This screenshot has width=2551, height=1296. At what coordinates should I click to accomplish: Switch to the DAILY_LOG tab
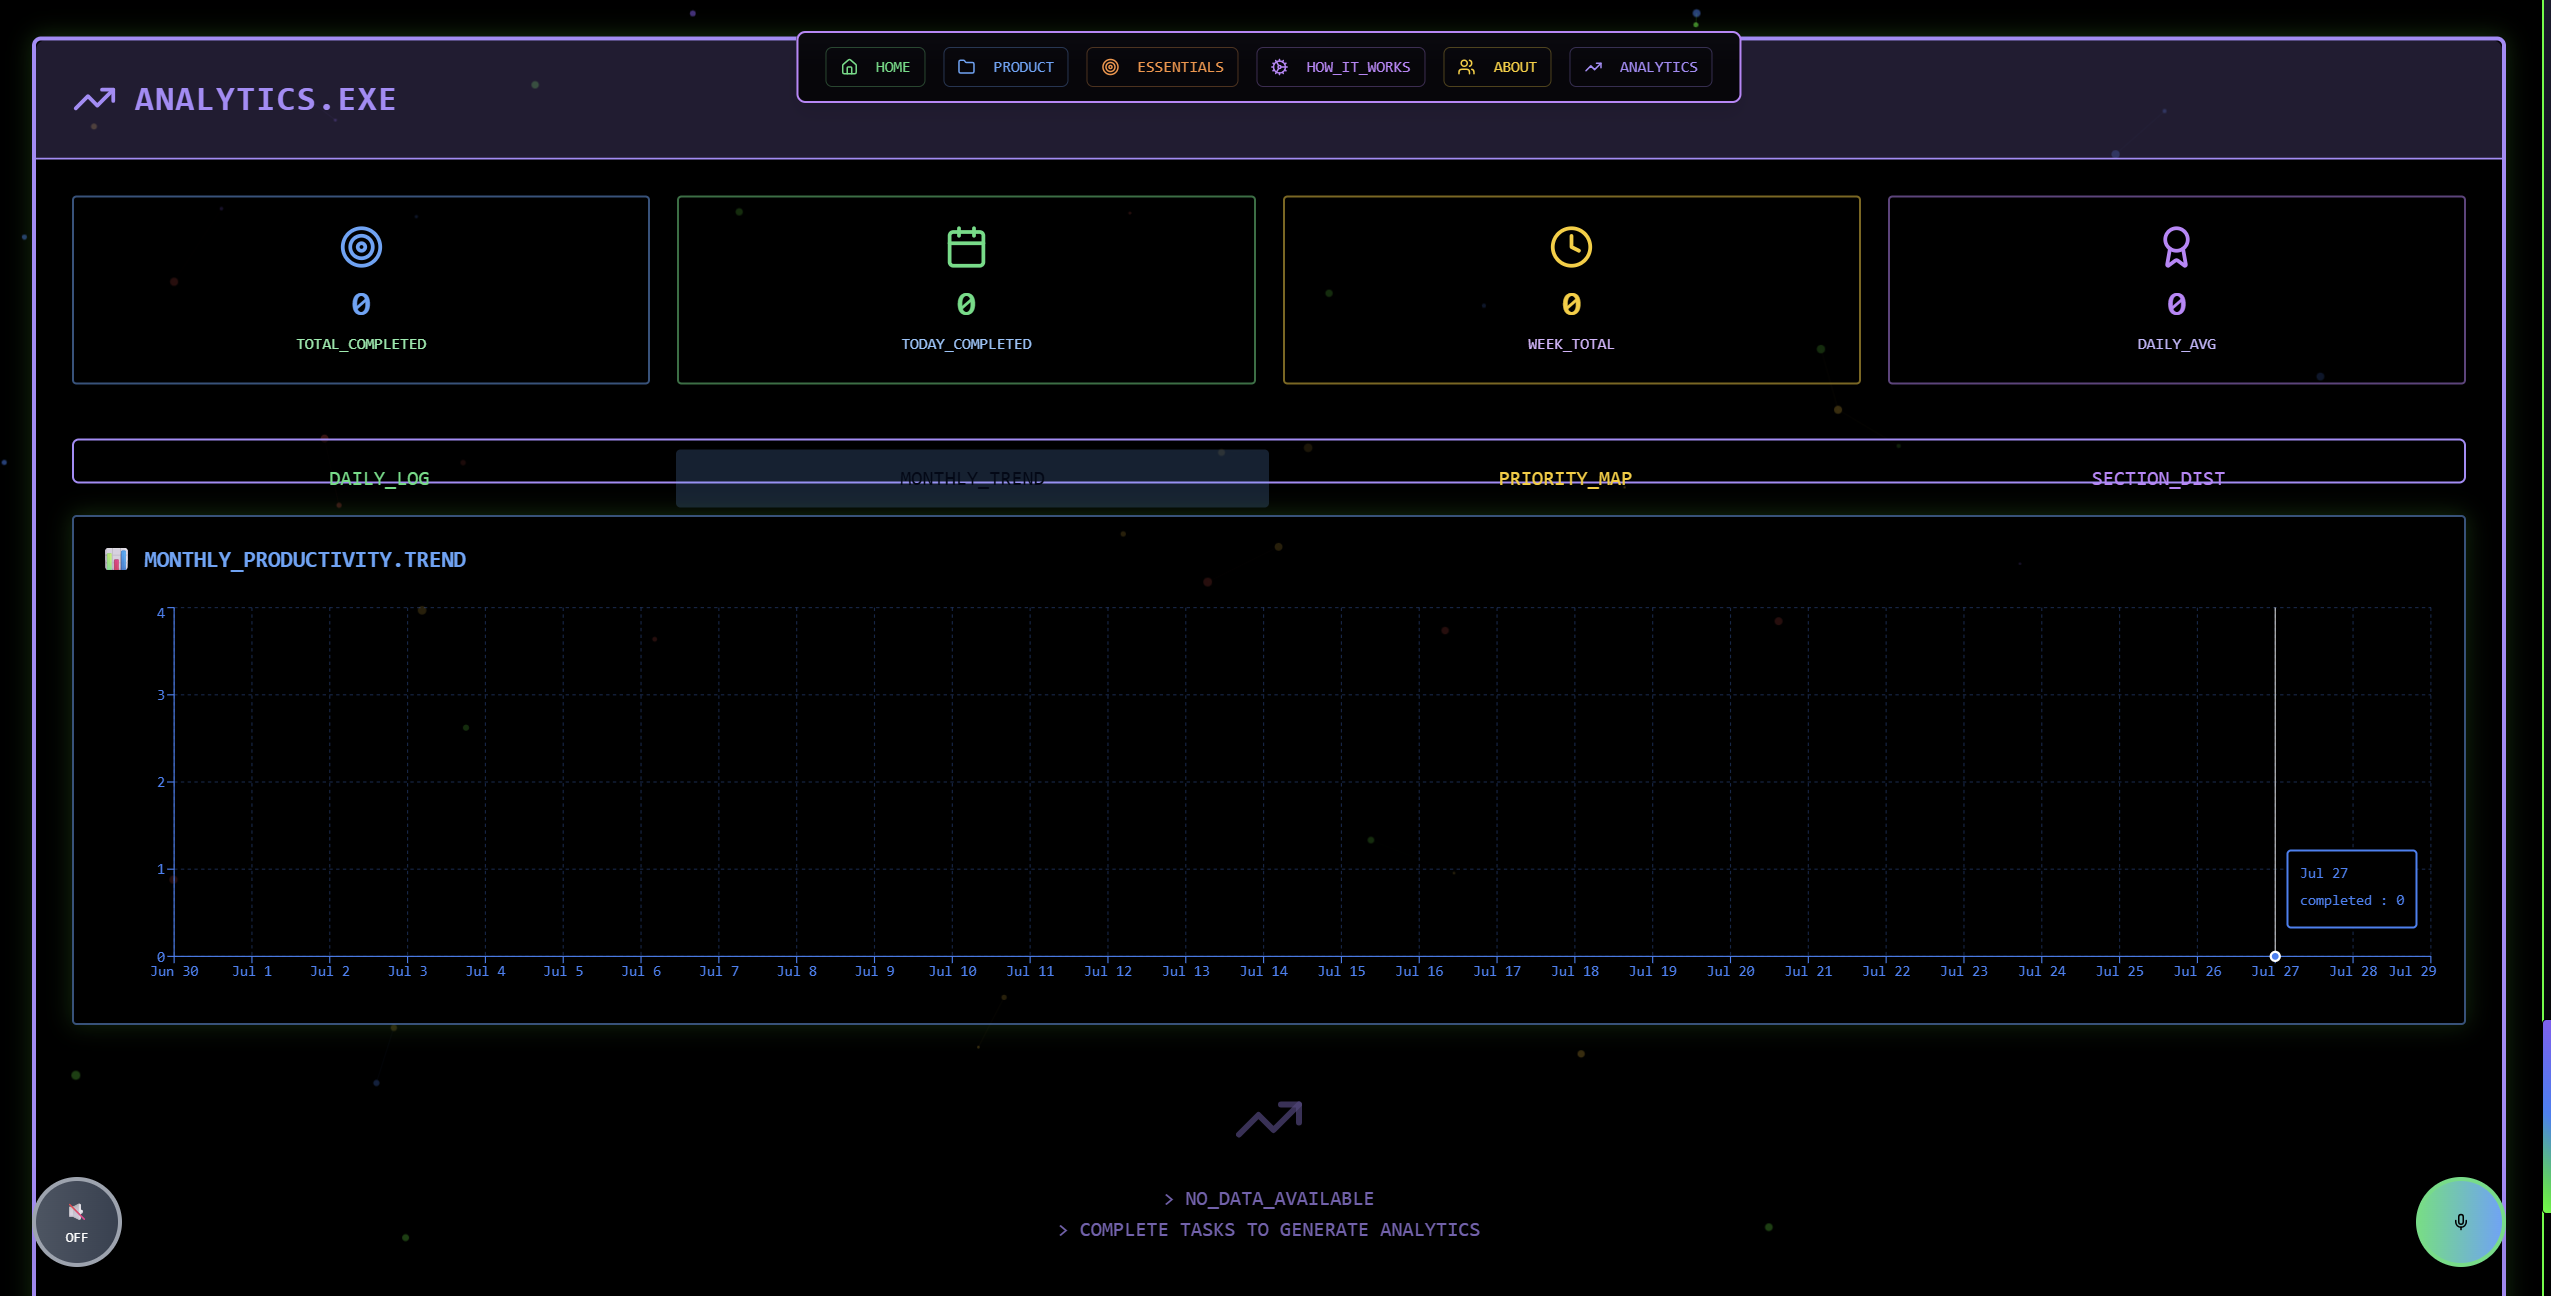click(x=379, y=478)
